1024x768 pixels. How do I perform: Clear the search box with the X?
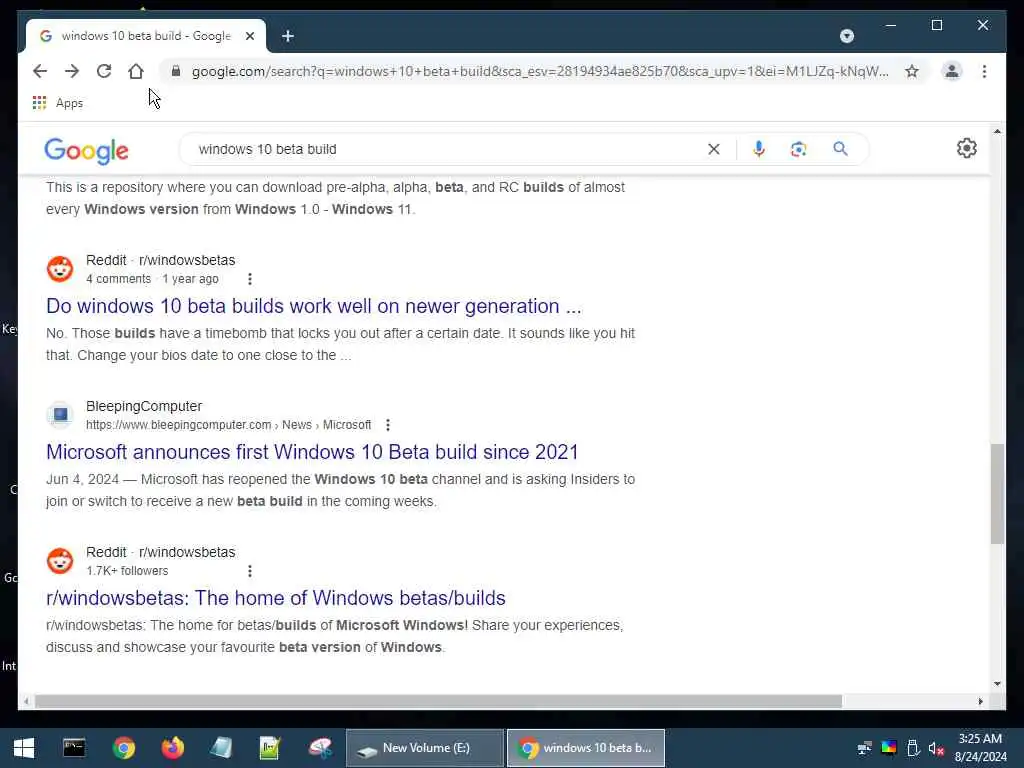click(714, 149)
